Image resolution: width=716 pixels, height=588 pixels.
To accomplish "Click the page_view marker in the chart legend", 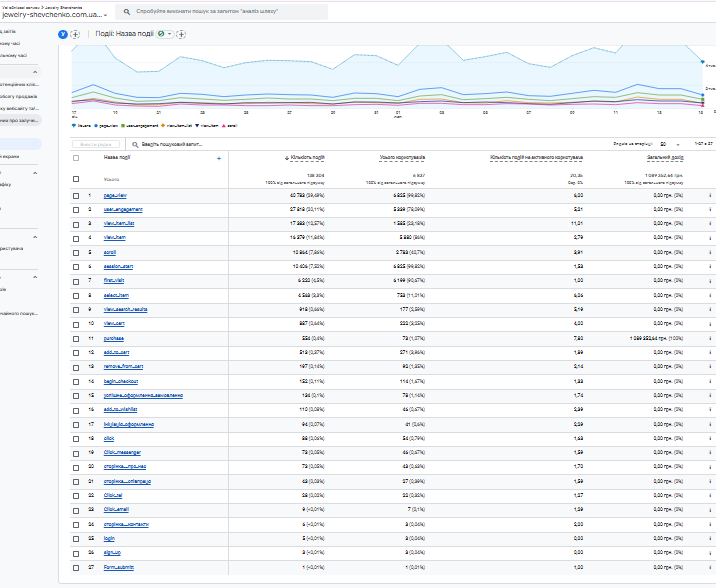I will [96, 126].
